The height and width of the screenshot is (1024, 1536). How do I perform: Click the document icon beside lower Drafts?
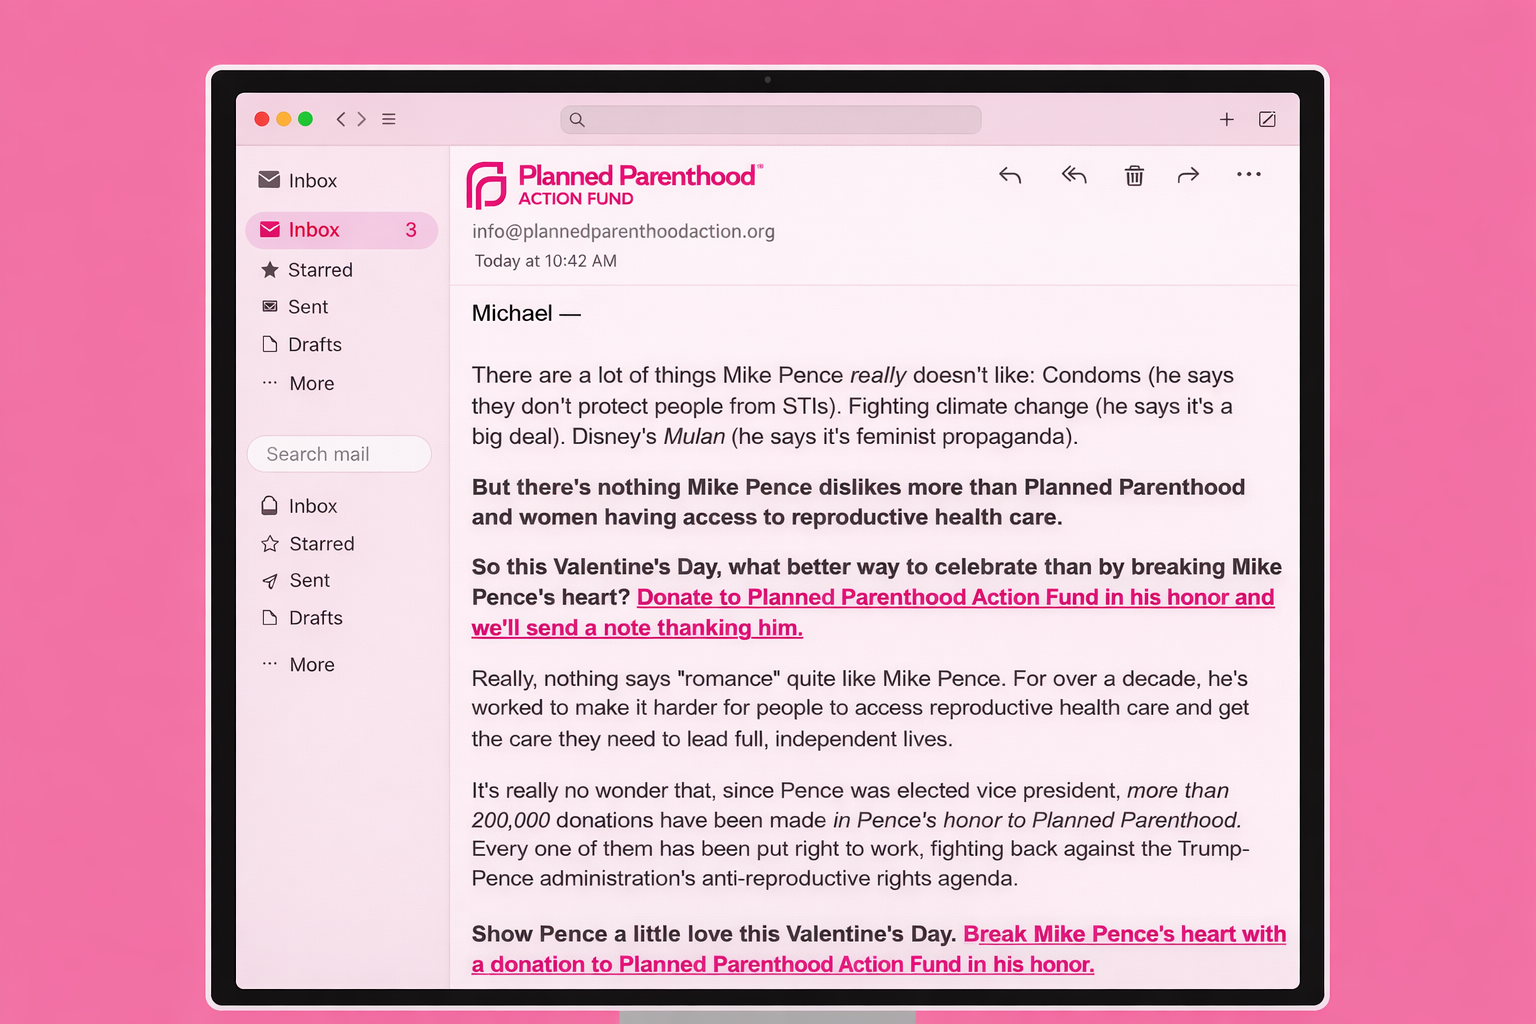270,618
